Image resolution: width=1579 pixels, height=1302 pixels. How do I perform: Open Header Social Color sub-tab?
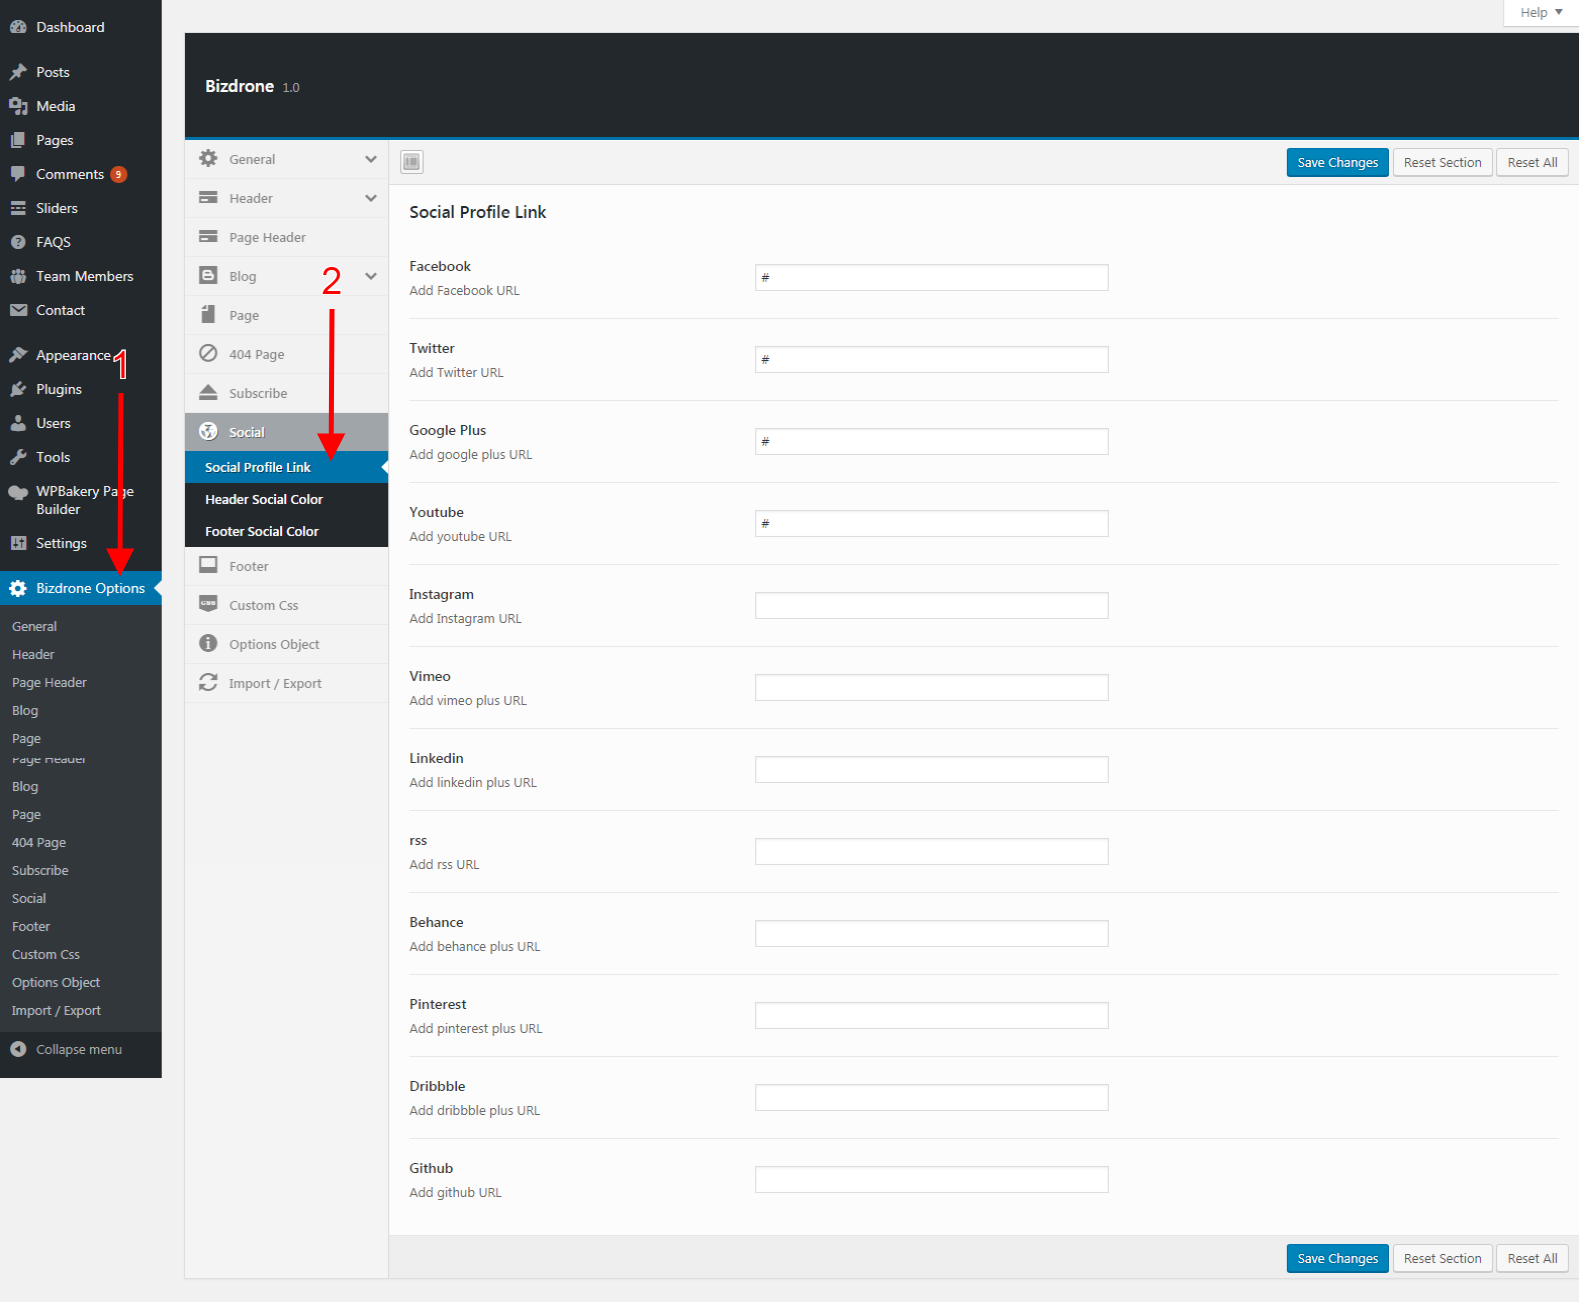pyautogui.click(x=286, y=499)
